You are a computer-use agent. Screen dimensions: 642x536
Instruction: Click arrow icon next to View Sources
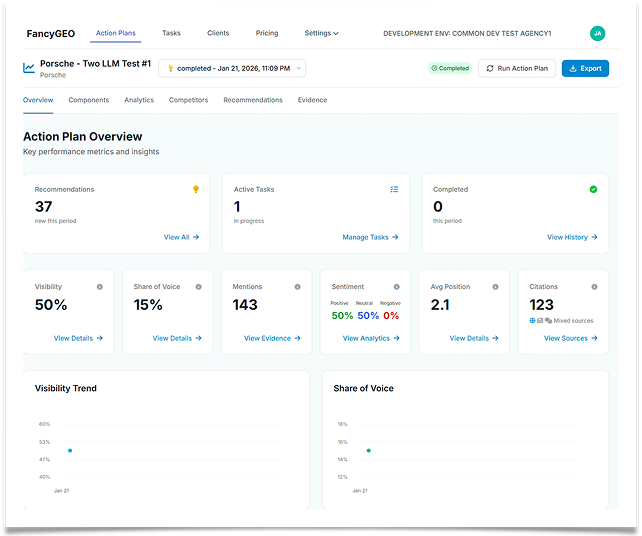coord(595,338)
